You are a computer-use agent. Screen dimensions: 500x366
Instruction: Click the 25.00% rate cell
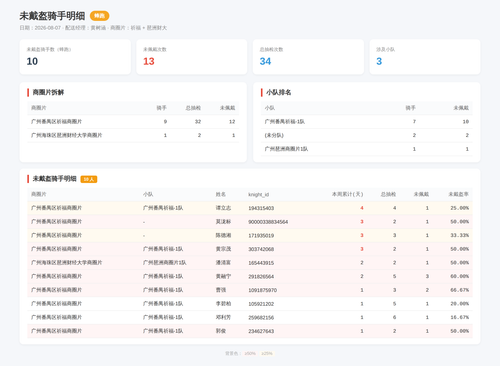[x=460, y=208]
